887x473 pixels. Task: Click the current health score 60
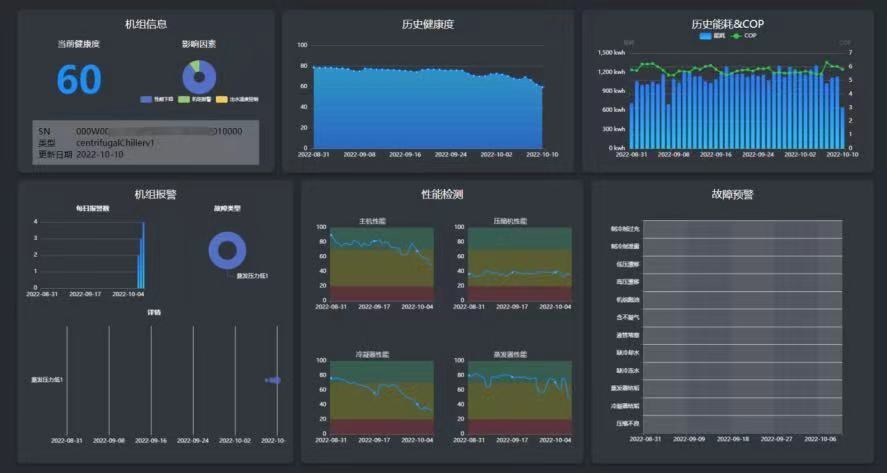click(x=79, y=79)
